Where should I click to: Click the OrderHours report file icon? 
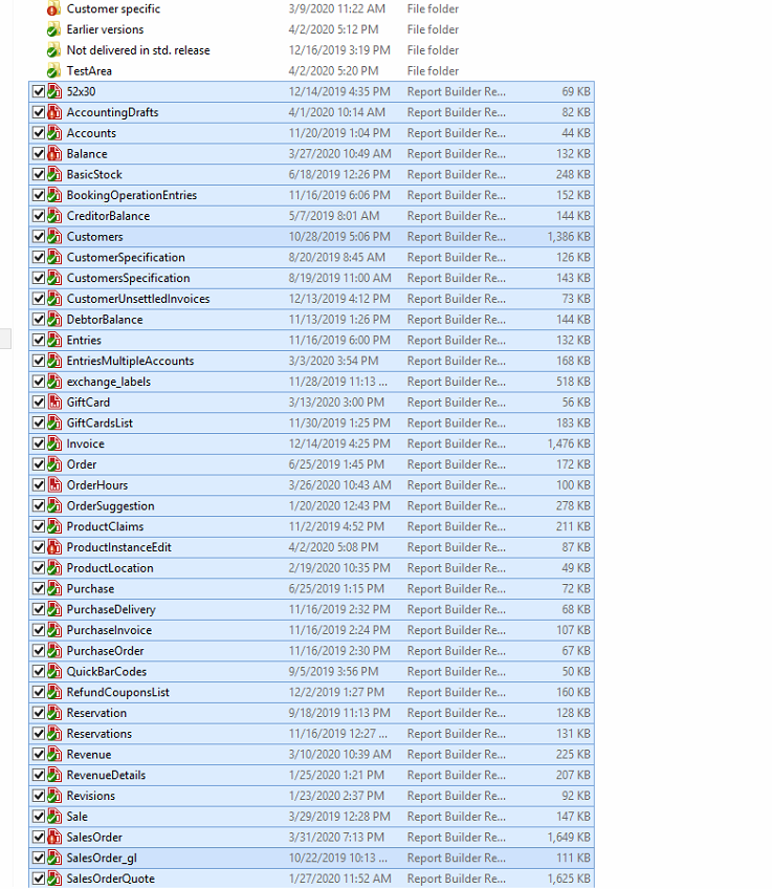click(54, 485)
